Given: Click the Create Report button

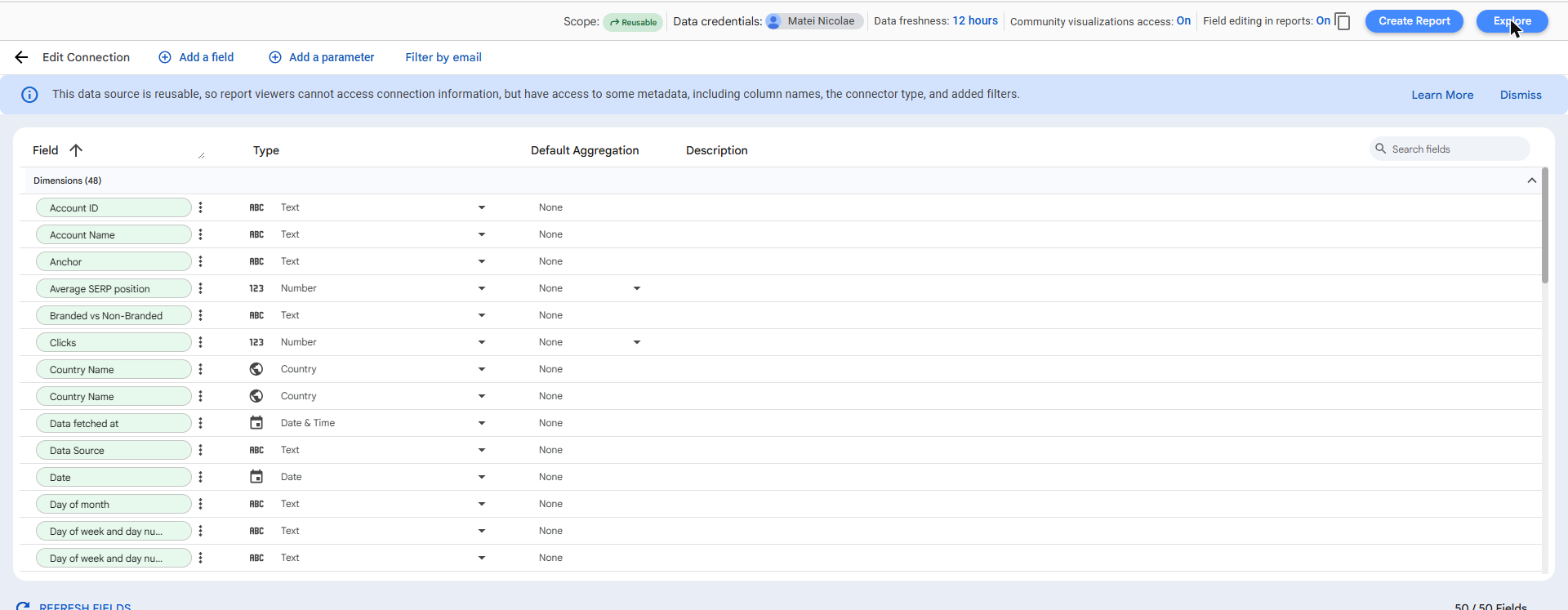Looking at the screenshot, I should coord(1414,21).
